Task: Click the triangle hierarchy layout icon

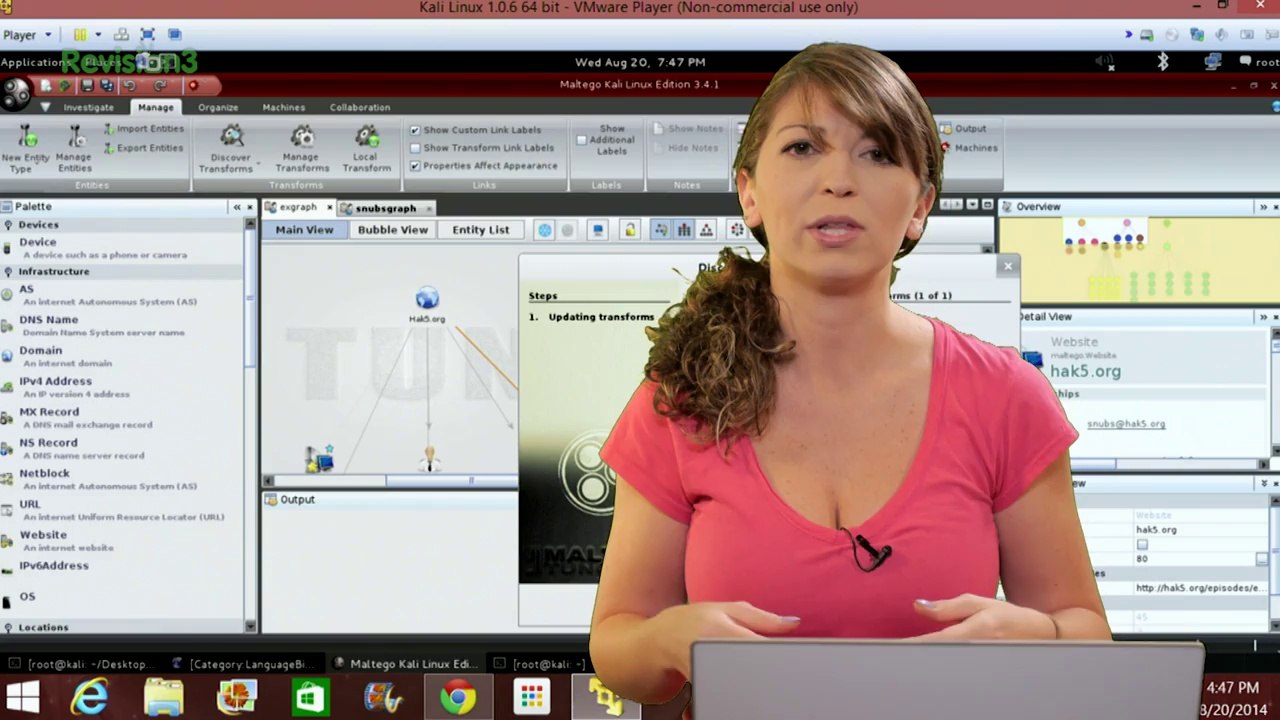Action: pos(706,230)
